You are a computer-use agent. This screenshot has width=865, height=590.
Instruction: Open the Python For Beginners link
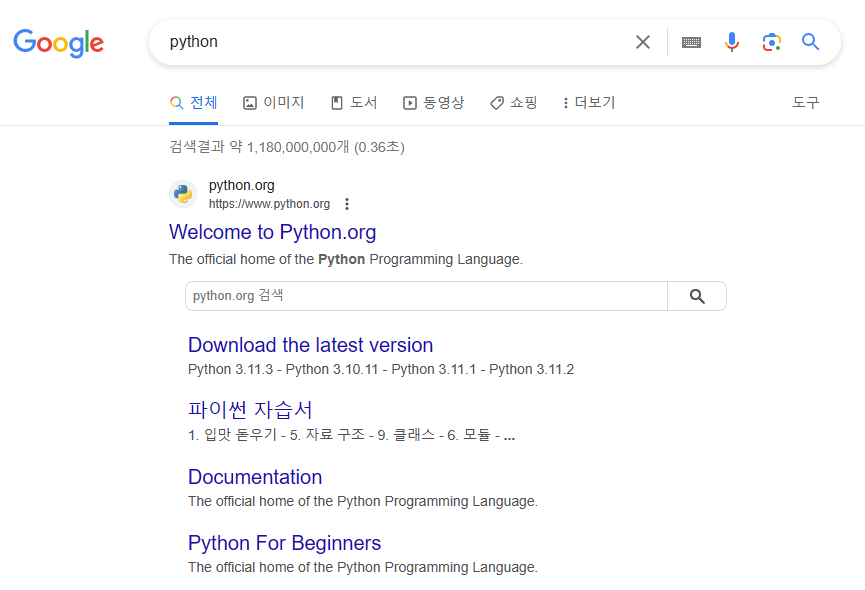point(285,543)
